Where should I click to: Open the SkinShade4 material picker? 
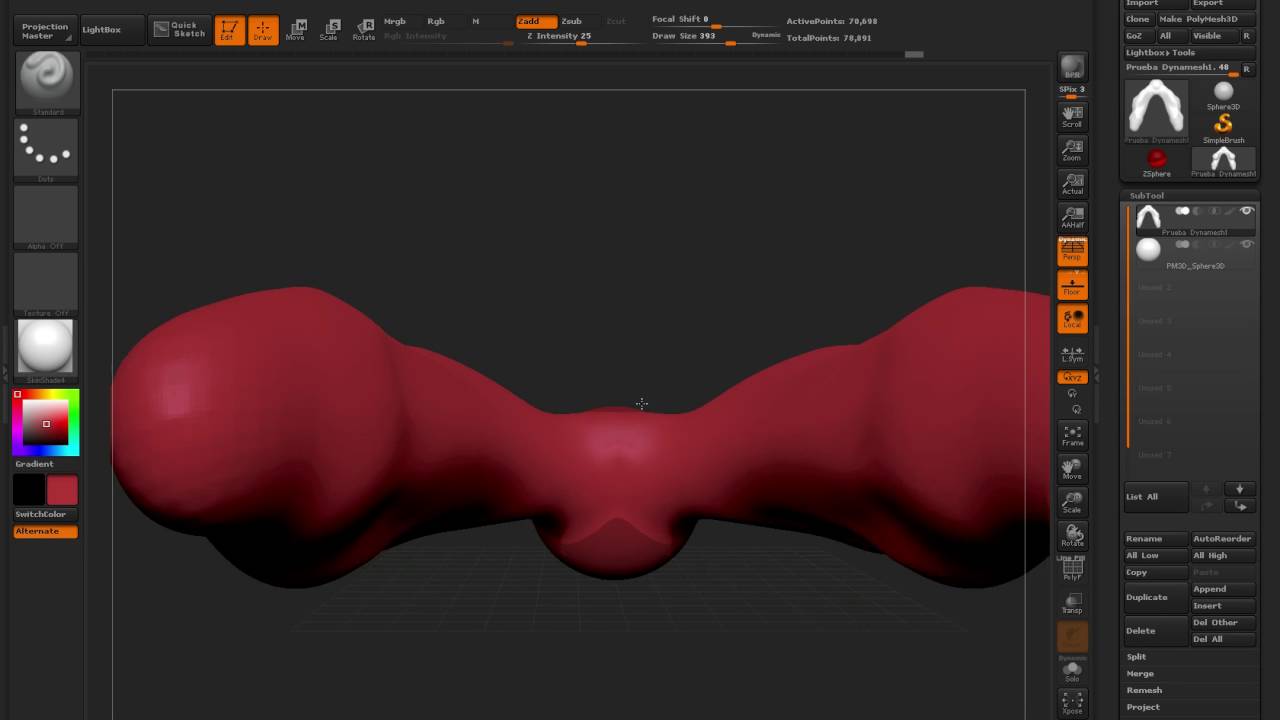point(46,351)
